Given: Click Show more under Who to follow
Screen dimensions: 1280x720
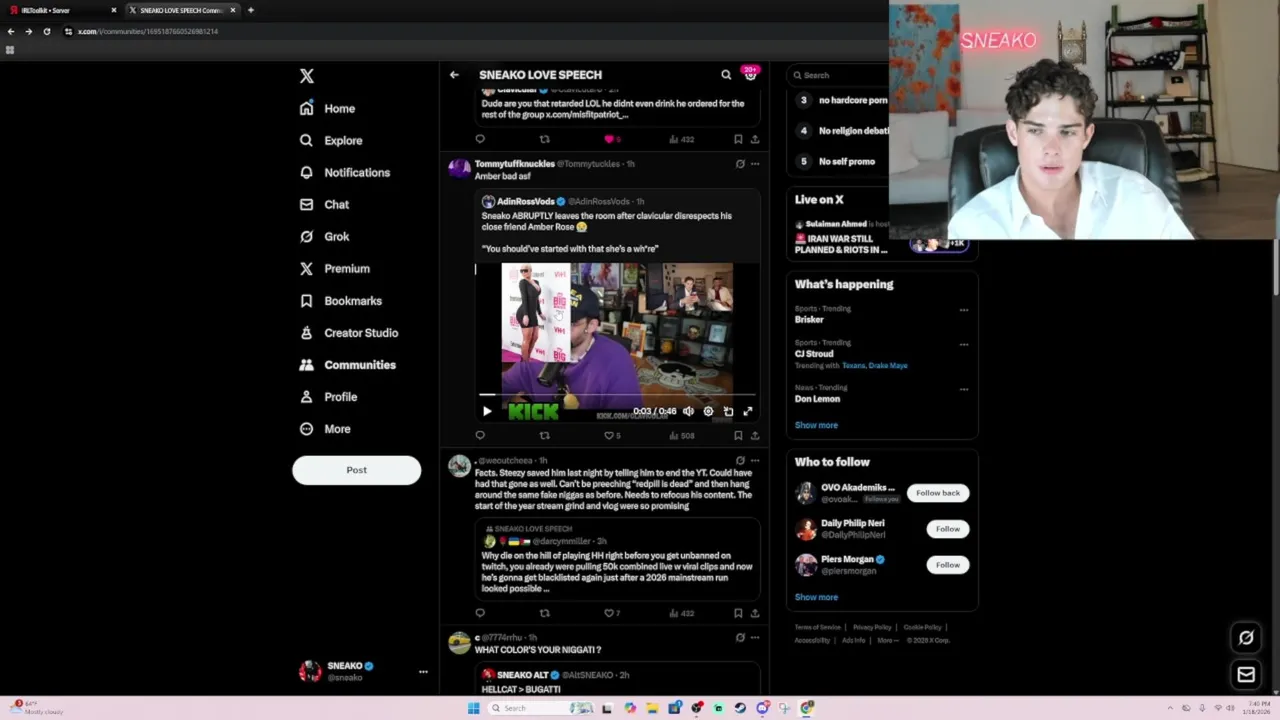Looking at the screenshot, I should [x=816, y=597].
